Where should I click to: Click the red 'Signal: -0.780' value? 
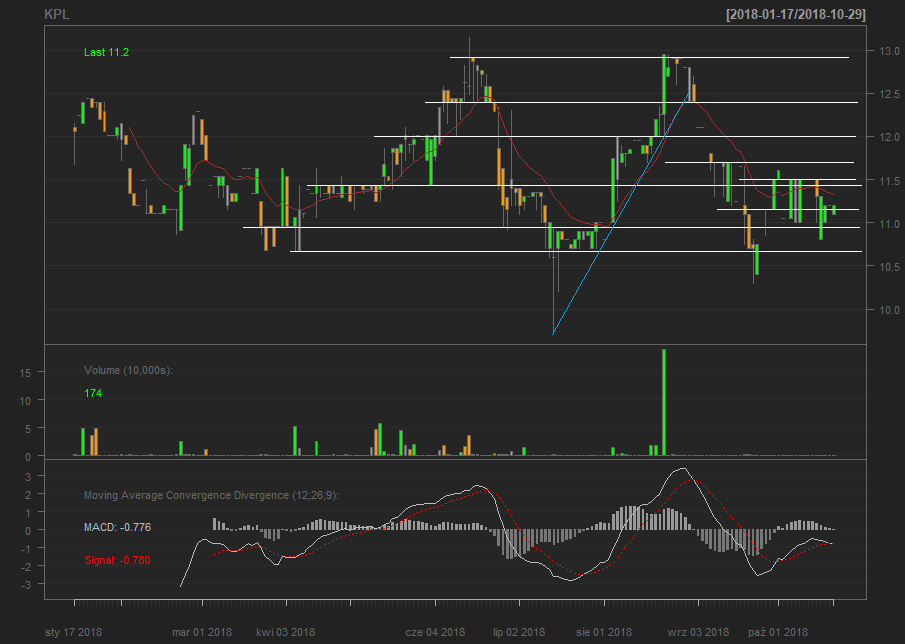pos(117,560)
